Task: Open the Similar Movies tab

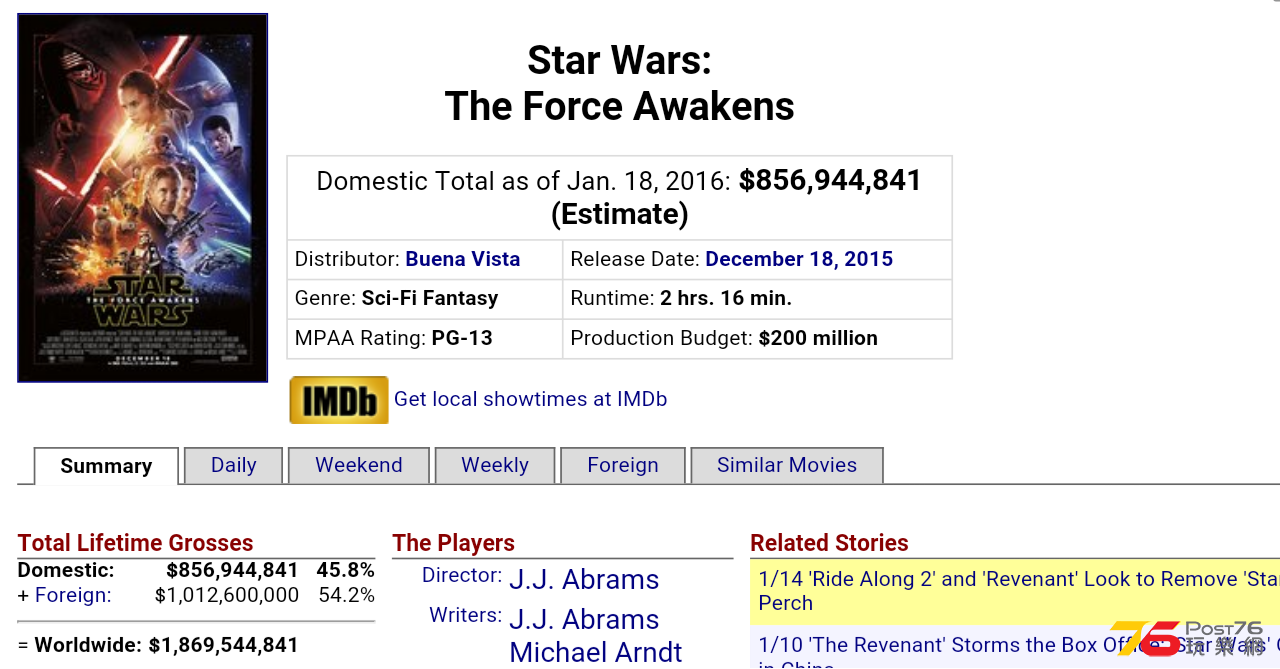Action: (787, 465)
